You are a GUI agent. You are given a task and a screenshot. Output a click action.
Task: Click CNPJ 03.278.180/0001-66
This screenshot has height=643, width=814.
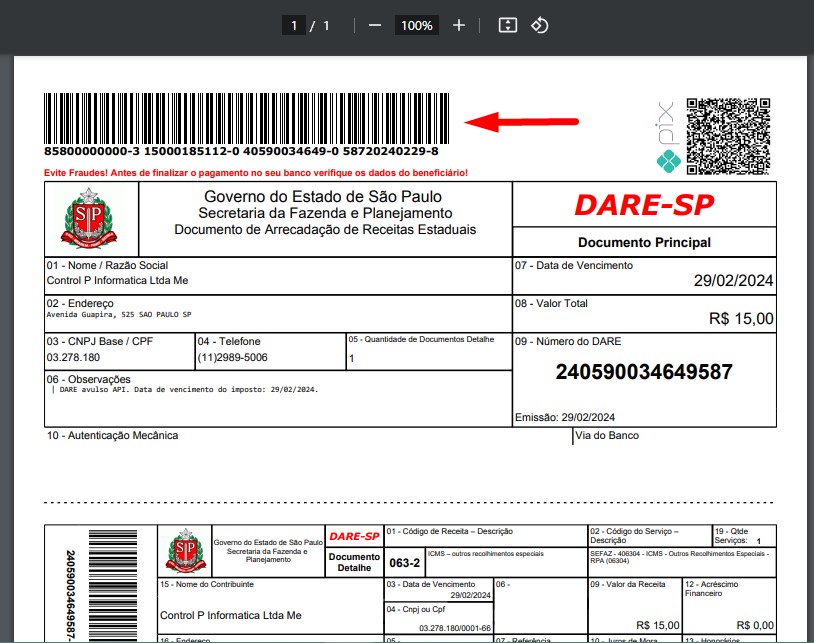coord(455,628)
